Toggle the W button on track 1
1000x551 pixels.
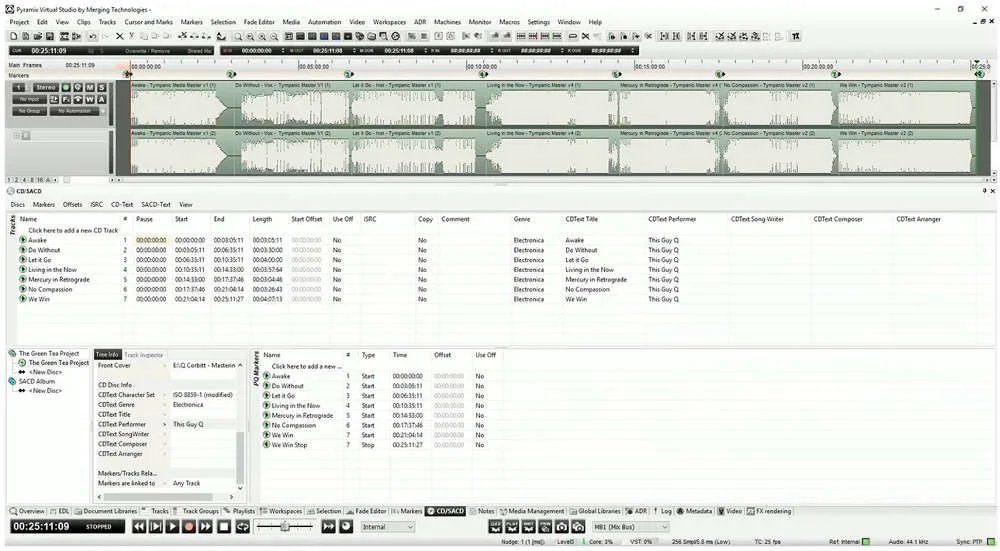90,99
